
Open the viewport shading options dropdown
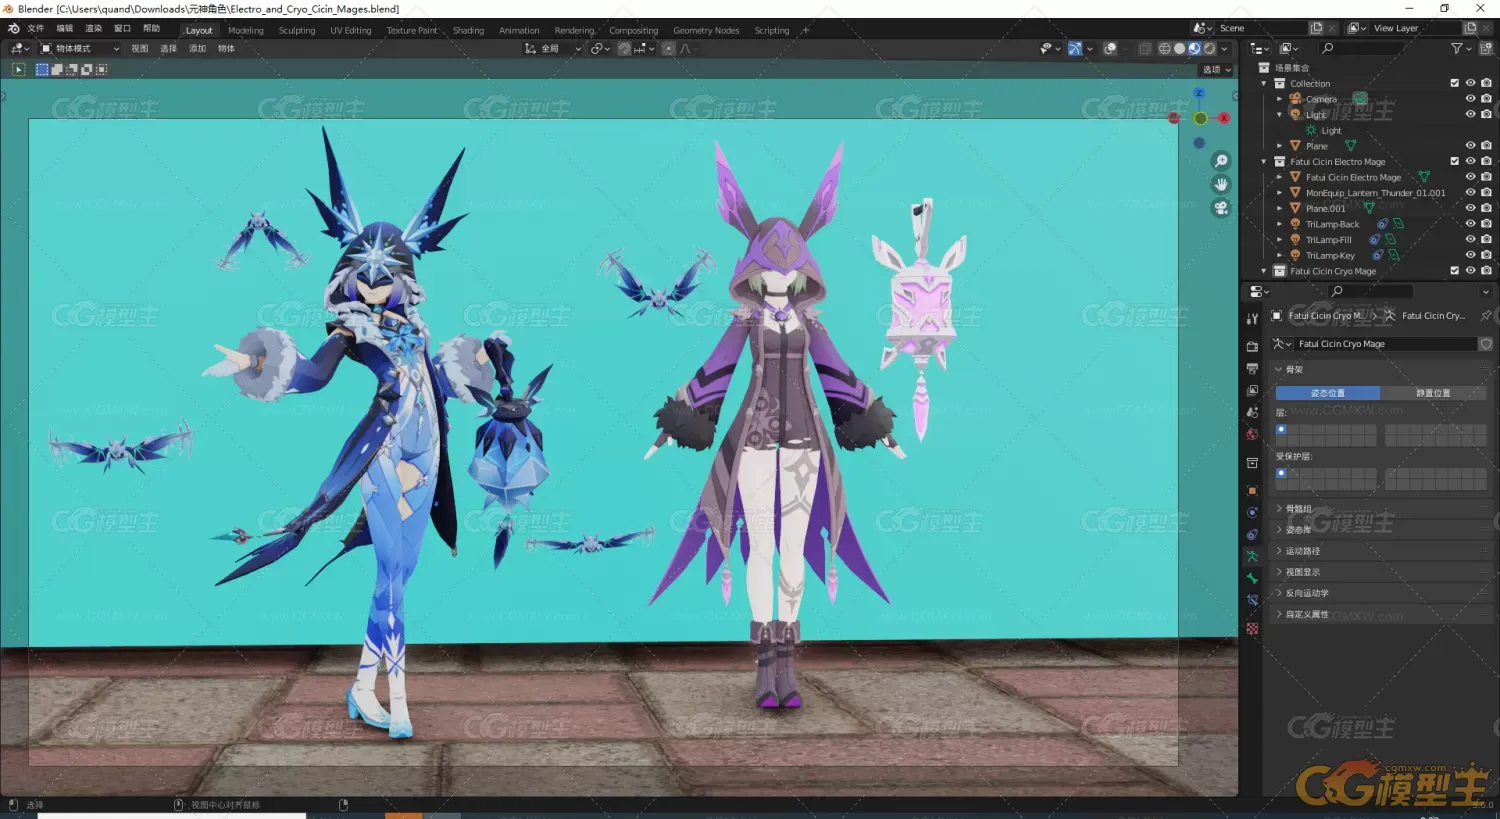tap(1224, 48)
